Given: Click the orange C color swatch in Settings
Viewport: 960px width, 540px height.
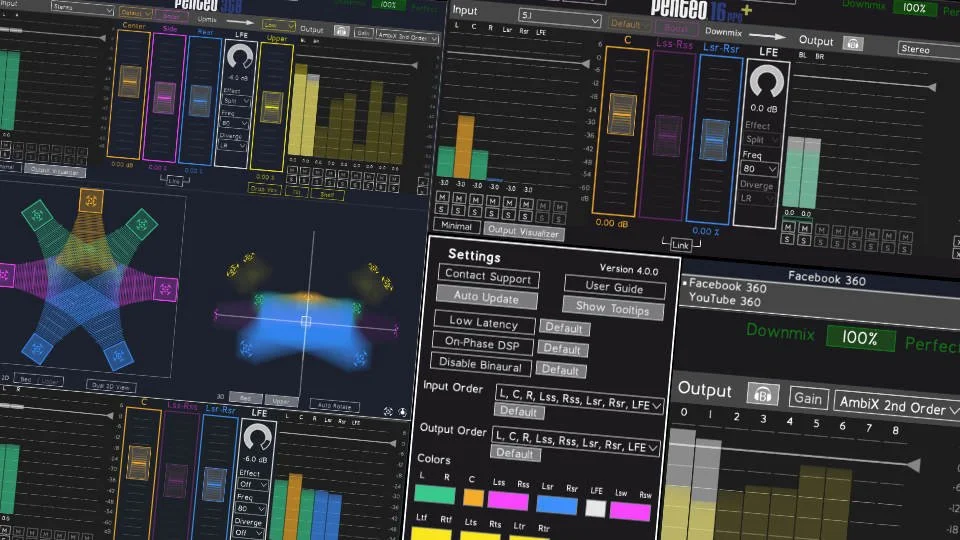Looking at the screenshot, I should click(x=473, y=498).
